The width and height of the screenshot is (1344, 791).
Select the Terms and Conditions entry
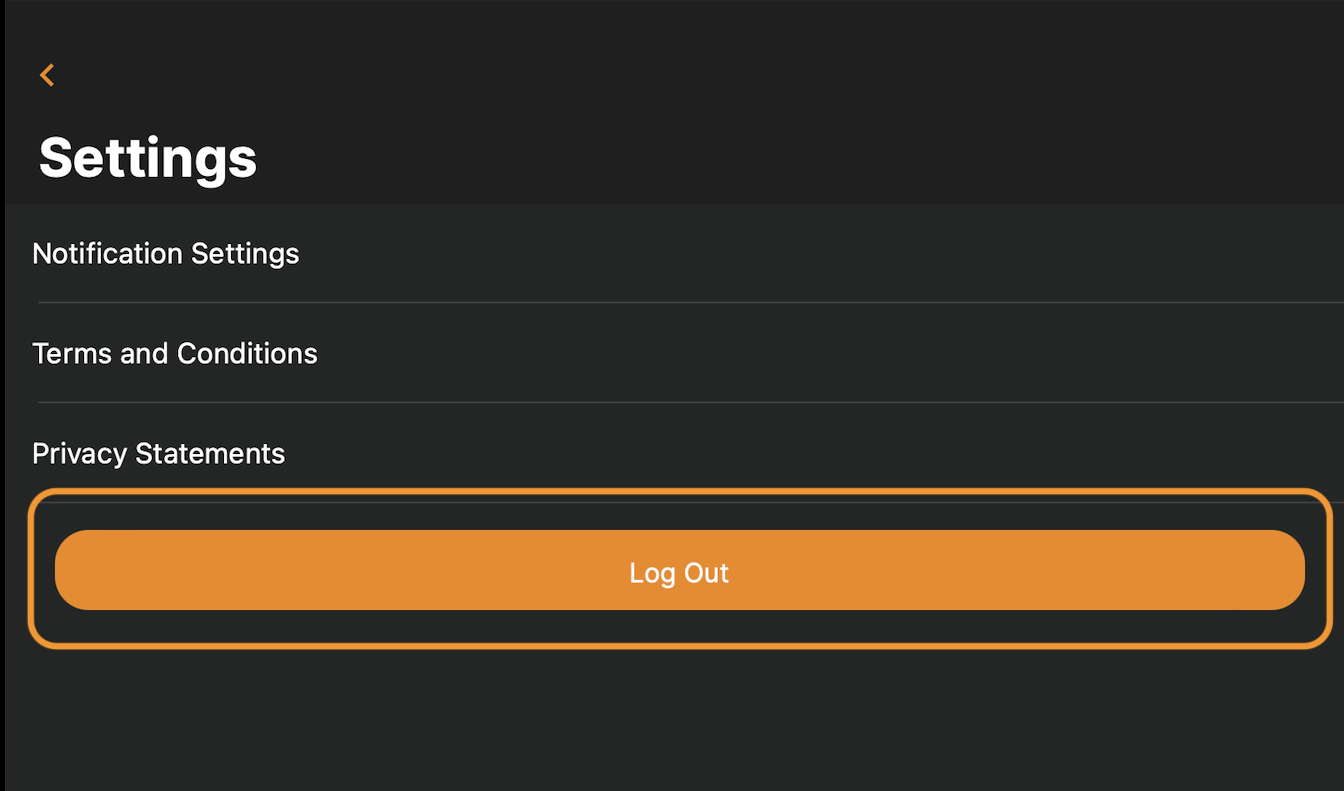pyautogui.click(x=175, y=353)
